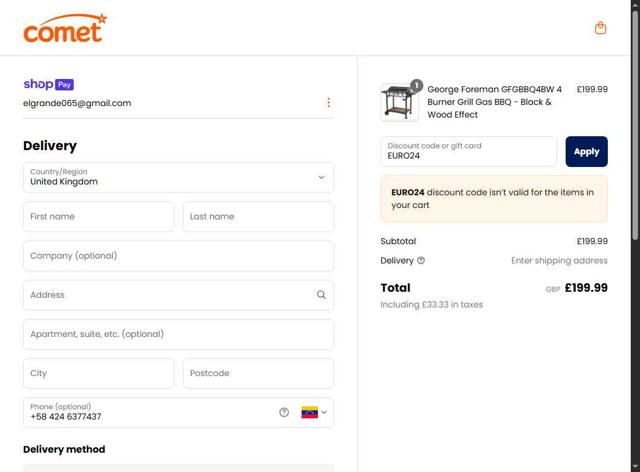Click the Shop Pay logo
The image size is (640, 472).
pos(49,84)
